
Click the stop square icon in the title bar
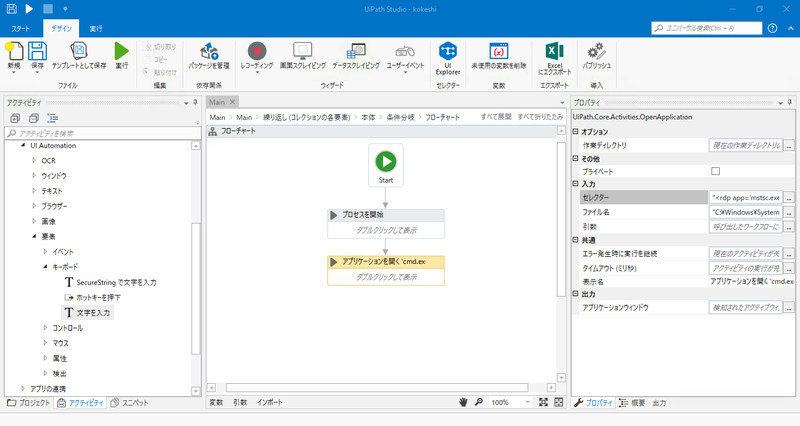point(47,9)
